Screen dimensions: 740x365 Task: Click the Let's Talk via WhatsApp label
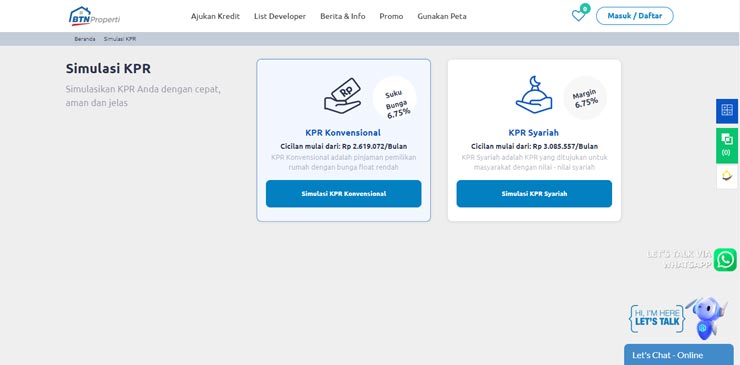click(x=679, y=260)
